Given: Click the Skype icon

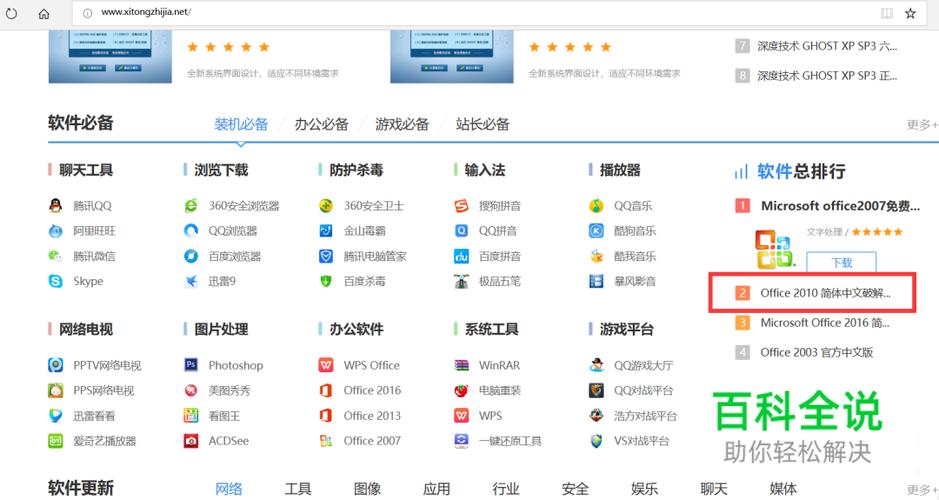Looking at the screenshot, I should coord(55,281).
